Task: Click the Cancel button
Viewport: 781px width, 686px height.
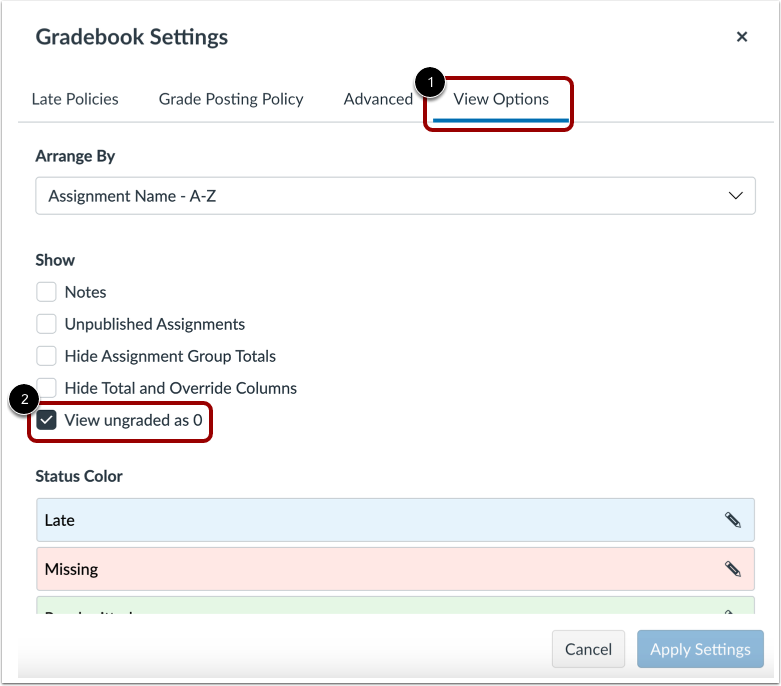Action: (588, 649)
